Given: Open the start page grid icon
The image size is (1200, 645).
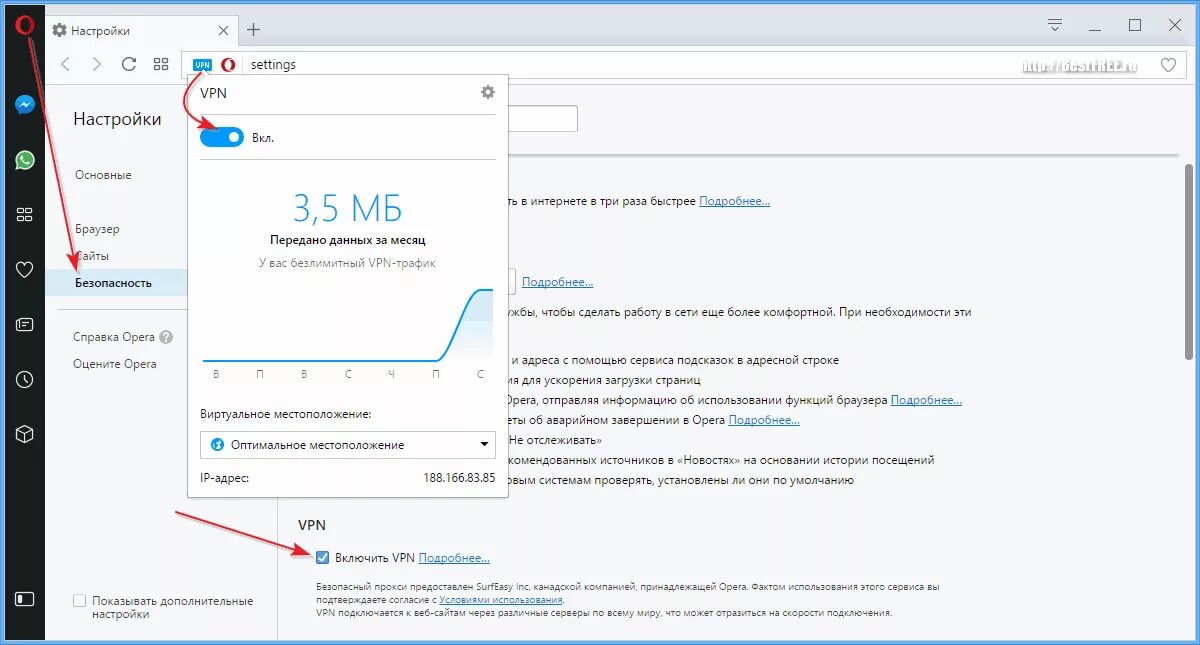Looking at the screenshot, I should (x=161, y=64).
